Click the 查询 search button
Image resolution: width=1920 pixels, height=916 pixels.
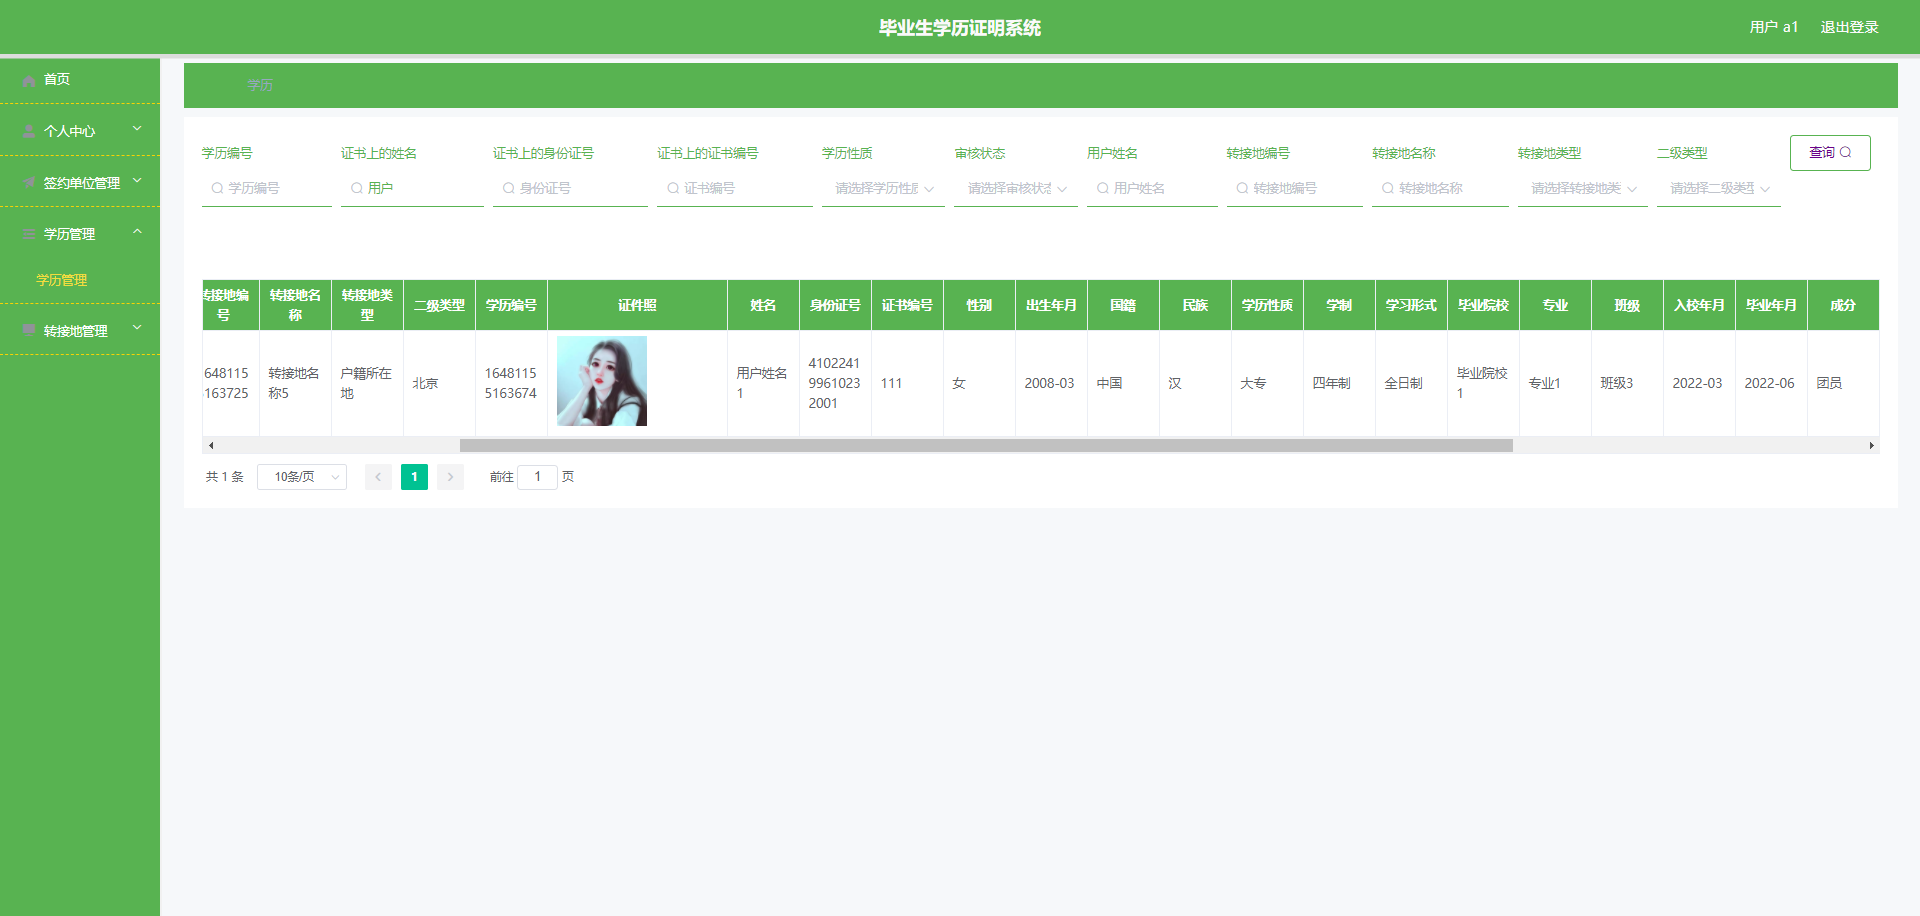coord(1830,153)
